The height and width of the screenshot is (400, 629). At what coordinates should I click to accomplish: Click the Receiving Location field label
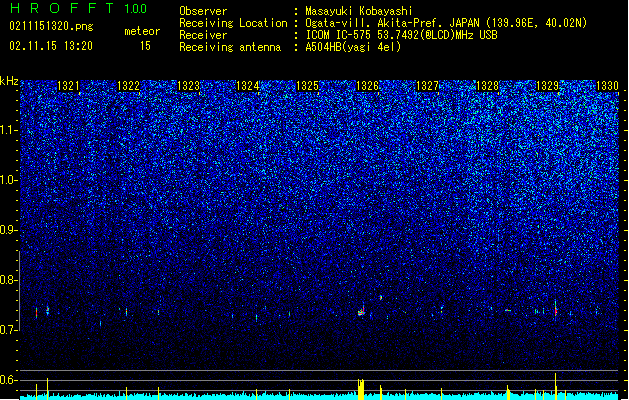pyautogui.click(x=233, y=23)
